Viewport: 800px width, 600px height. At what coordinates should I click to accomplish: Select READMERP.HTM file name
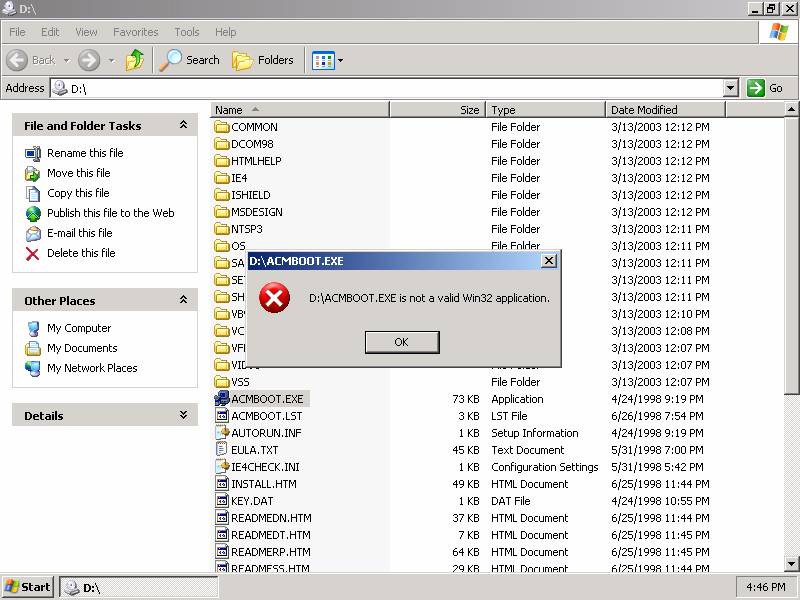(x=271, y=552)
